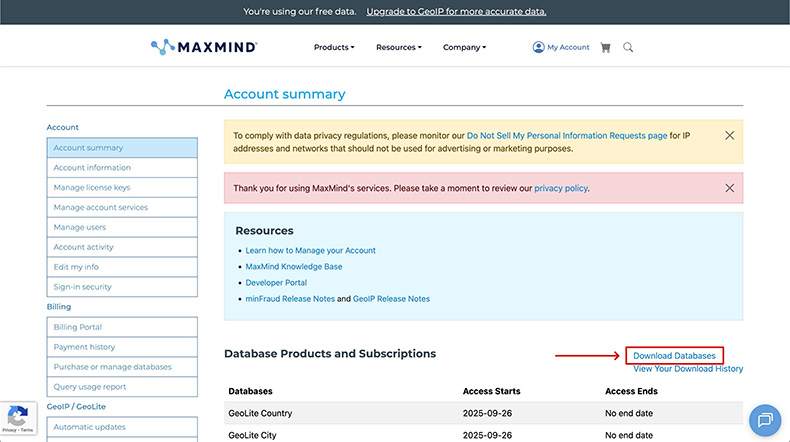Image resolution: width=790 pixels, height=442 pixels.
Task: Open Purchase or manage databases
Action: [122, 367]
